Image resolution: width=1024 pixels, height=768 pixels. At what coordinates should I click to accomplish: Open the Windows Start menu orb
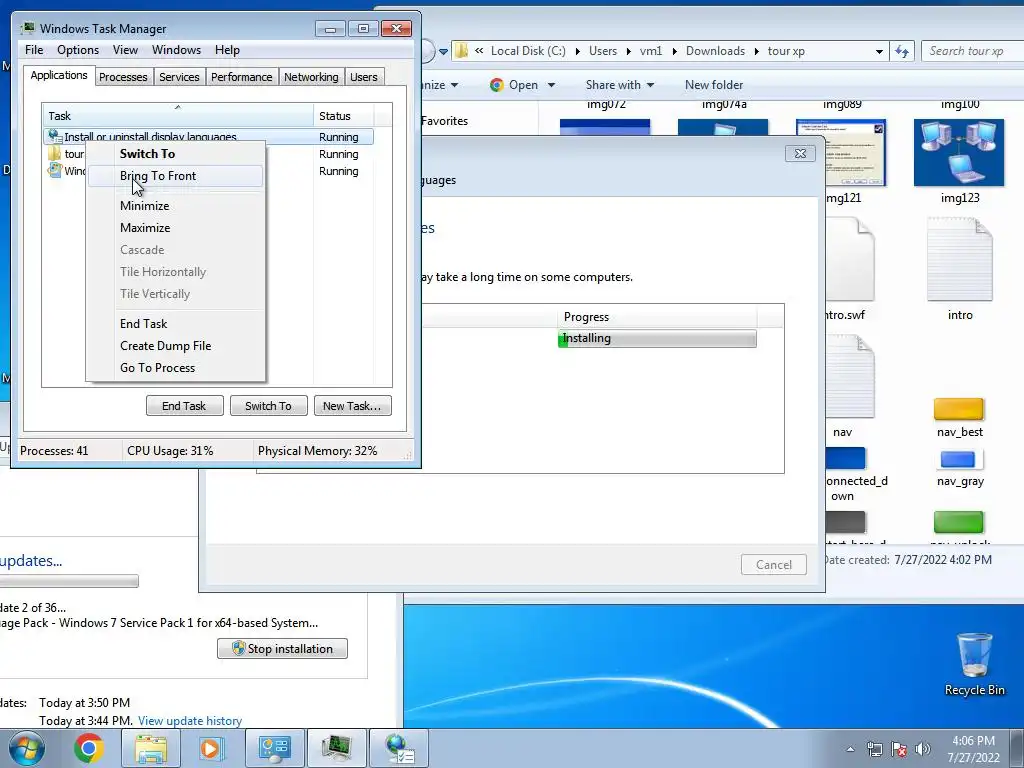27,748
